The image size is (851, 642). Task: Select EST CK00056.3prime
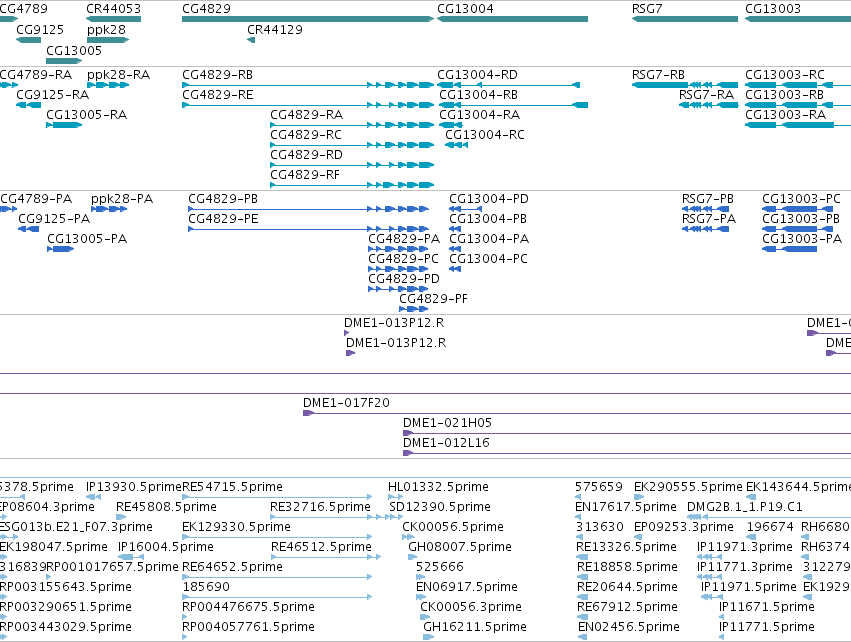(x=423, y=617)
